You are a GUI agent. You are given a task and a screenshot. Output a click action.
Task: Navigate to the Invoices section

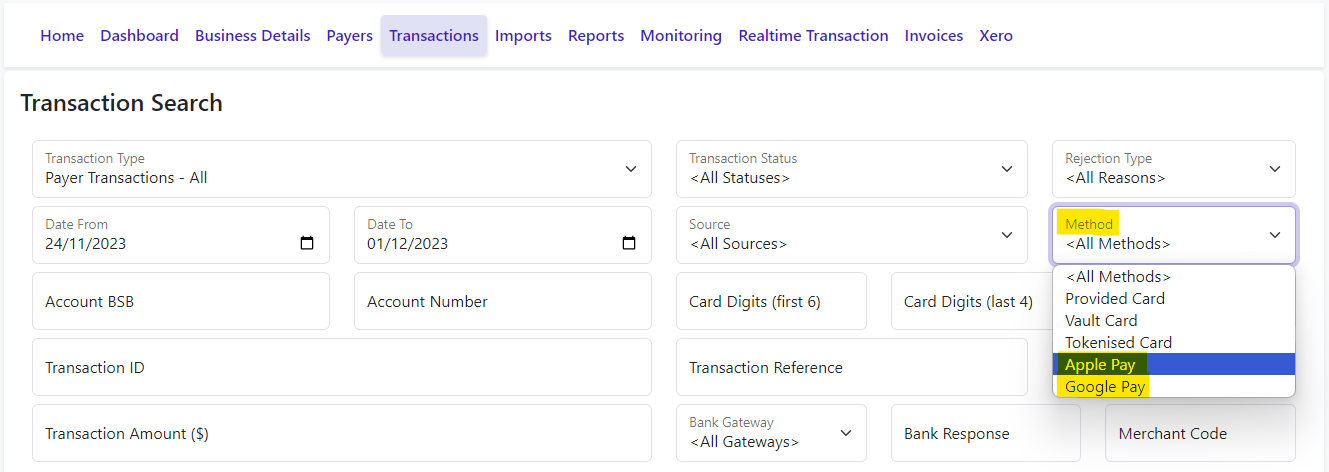pos(934,36)
